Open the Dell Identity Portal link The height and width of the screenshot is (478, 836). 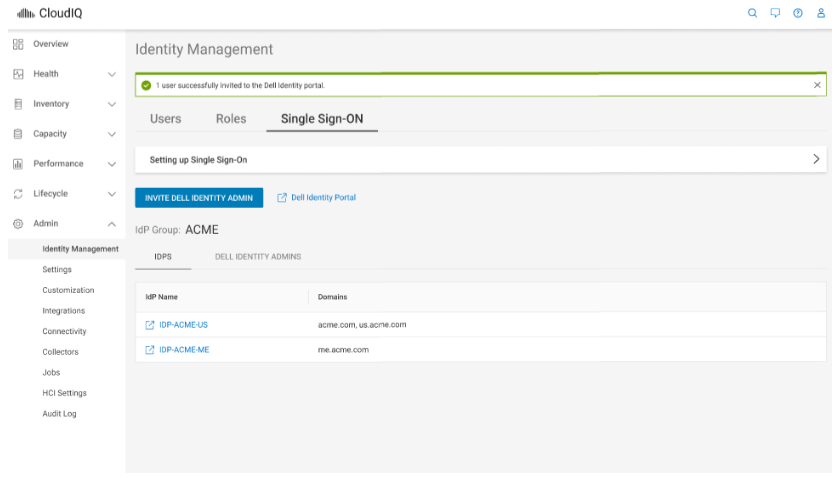coord(324,198)
